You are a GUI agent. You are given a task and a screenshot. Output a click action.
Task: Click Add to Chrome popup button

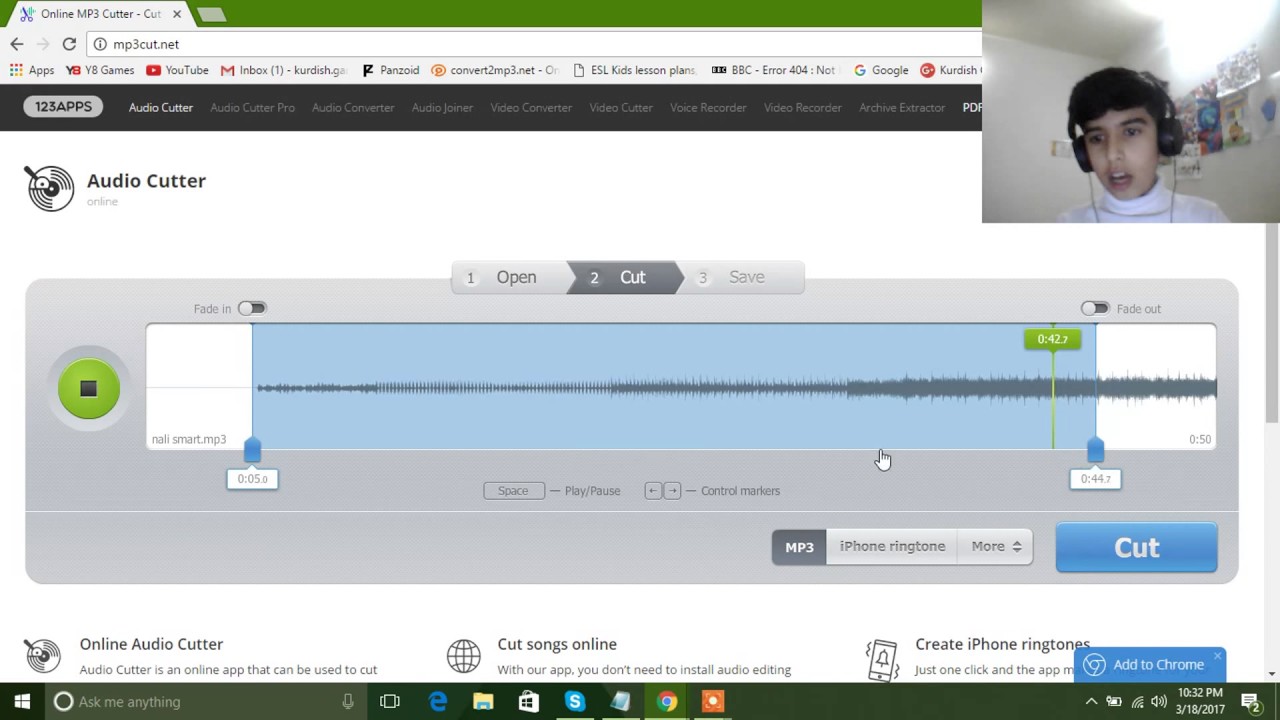click(1148, 665)
